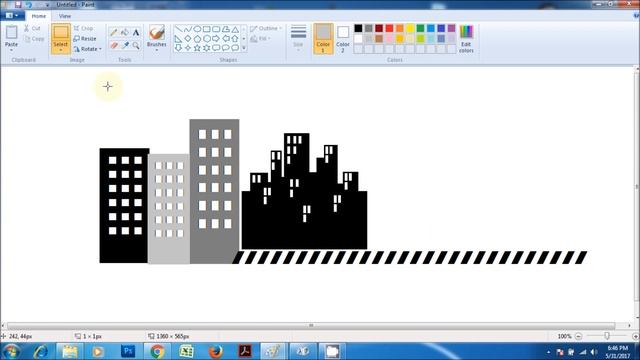Open Photoshop from the taskbar
The image size is (640, 360).
[128, 351]
